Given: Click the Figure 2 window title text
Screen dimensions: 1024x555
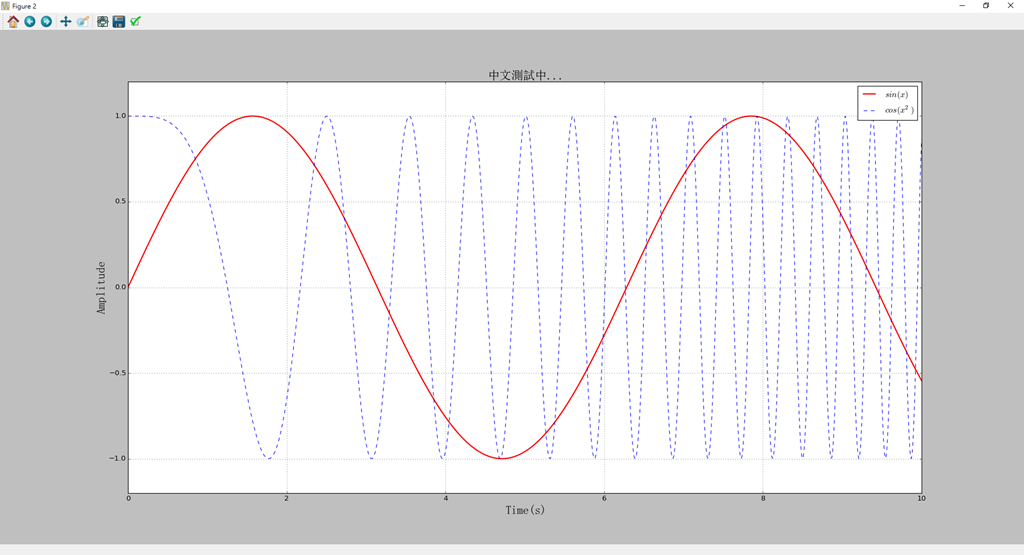Looking at the screenshot, I should click(x=24, y=7).
